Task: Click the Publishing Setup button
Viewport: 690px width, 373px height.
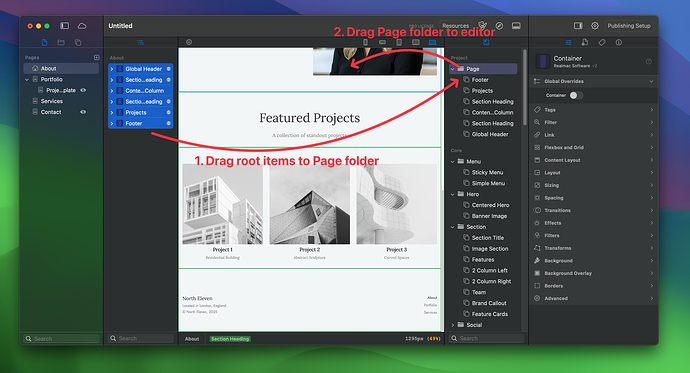Action: point(629,26)
